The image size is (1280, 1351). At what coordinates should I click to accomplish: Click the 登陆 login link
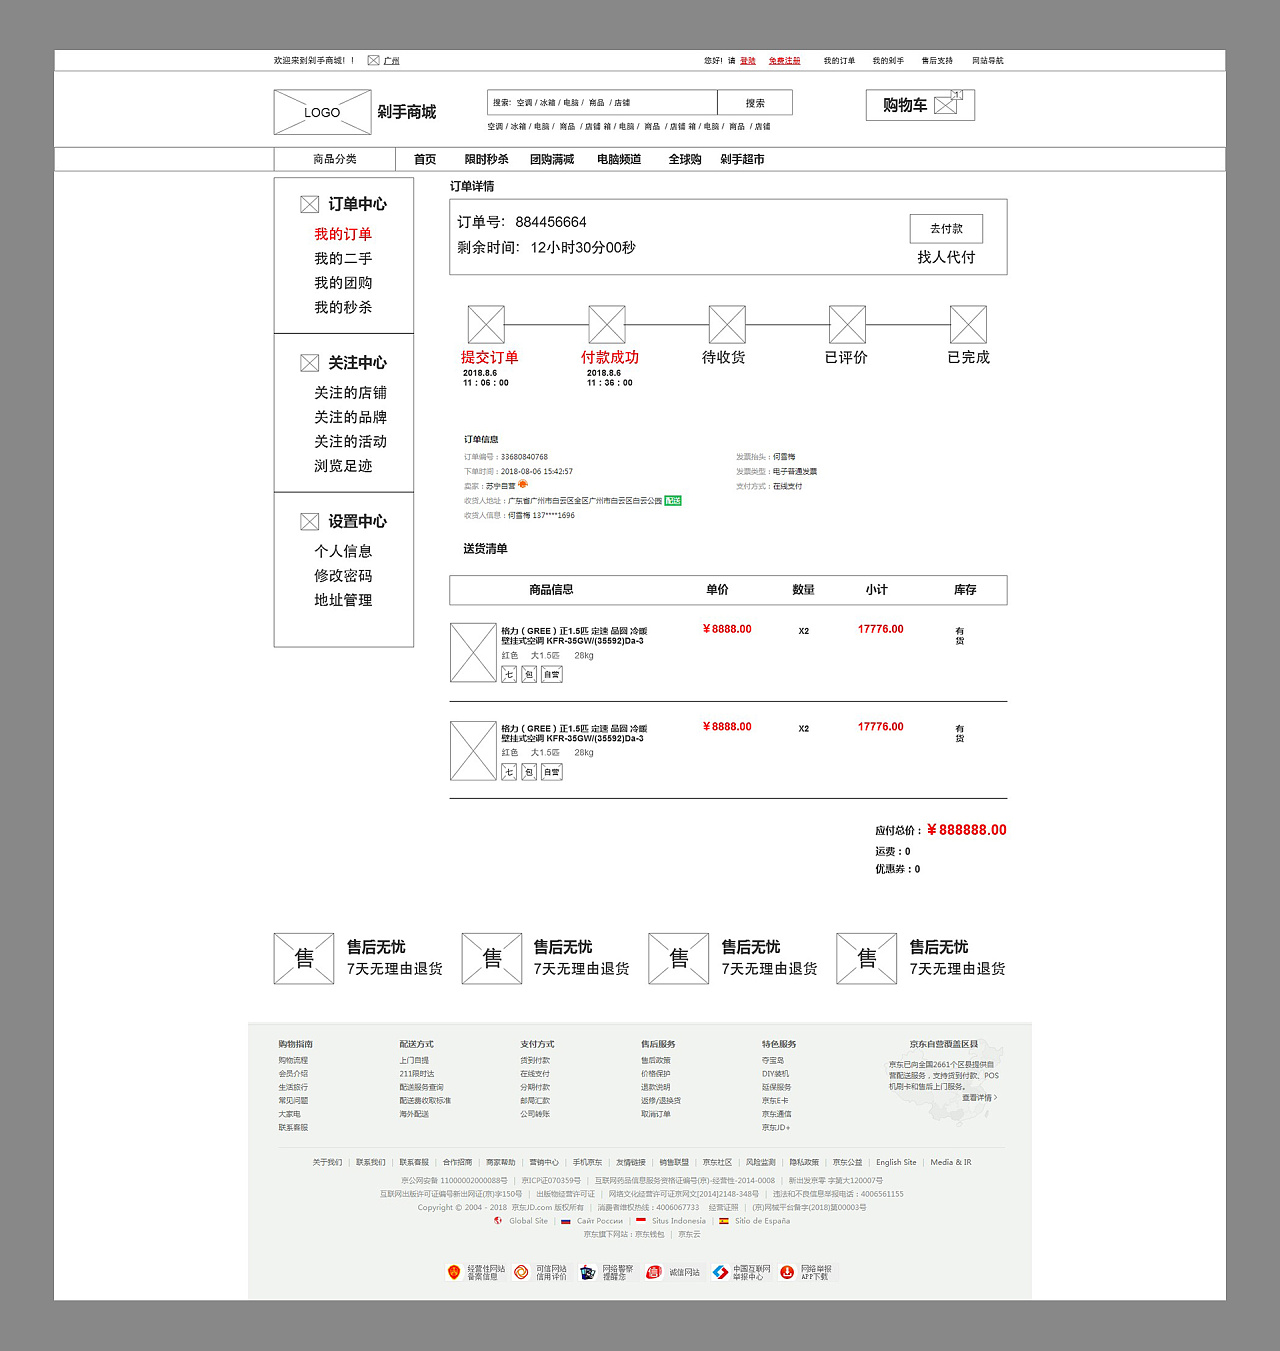pyautogui.click(x=748, y=61)
